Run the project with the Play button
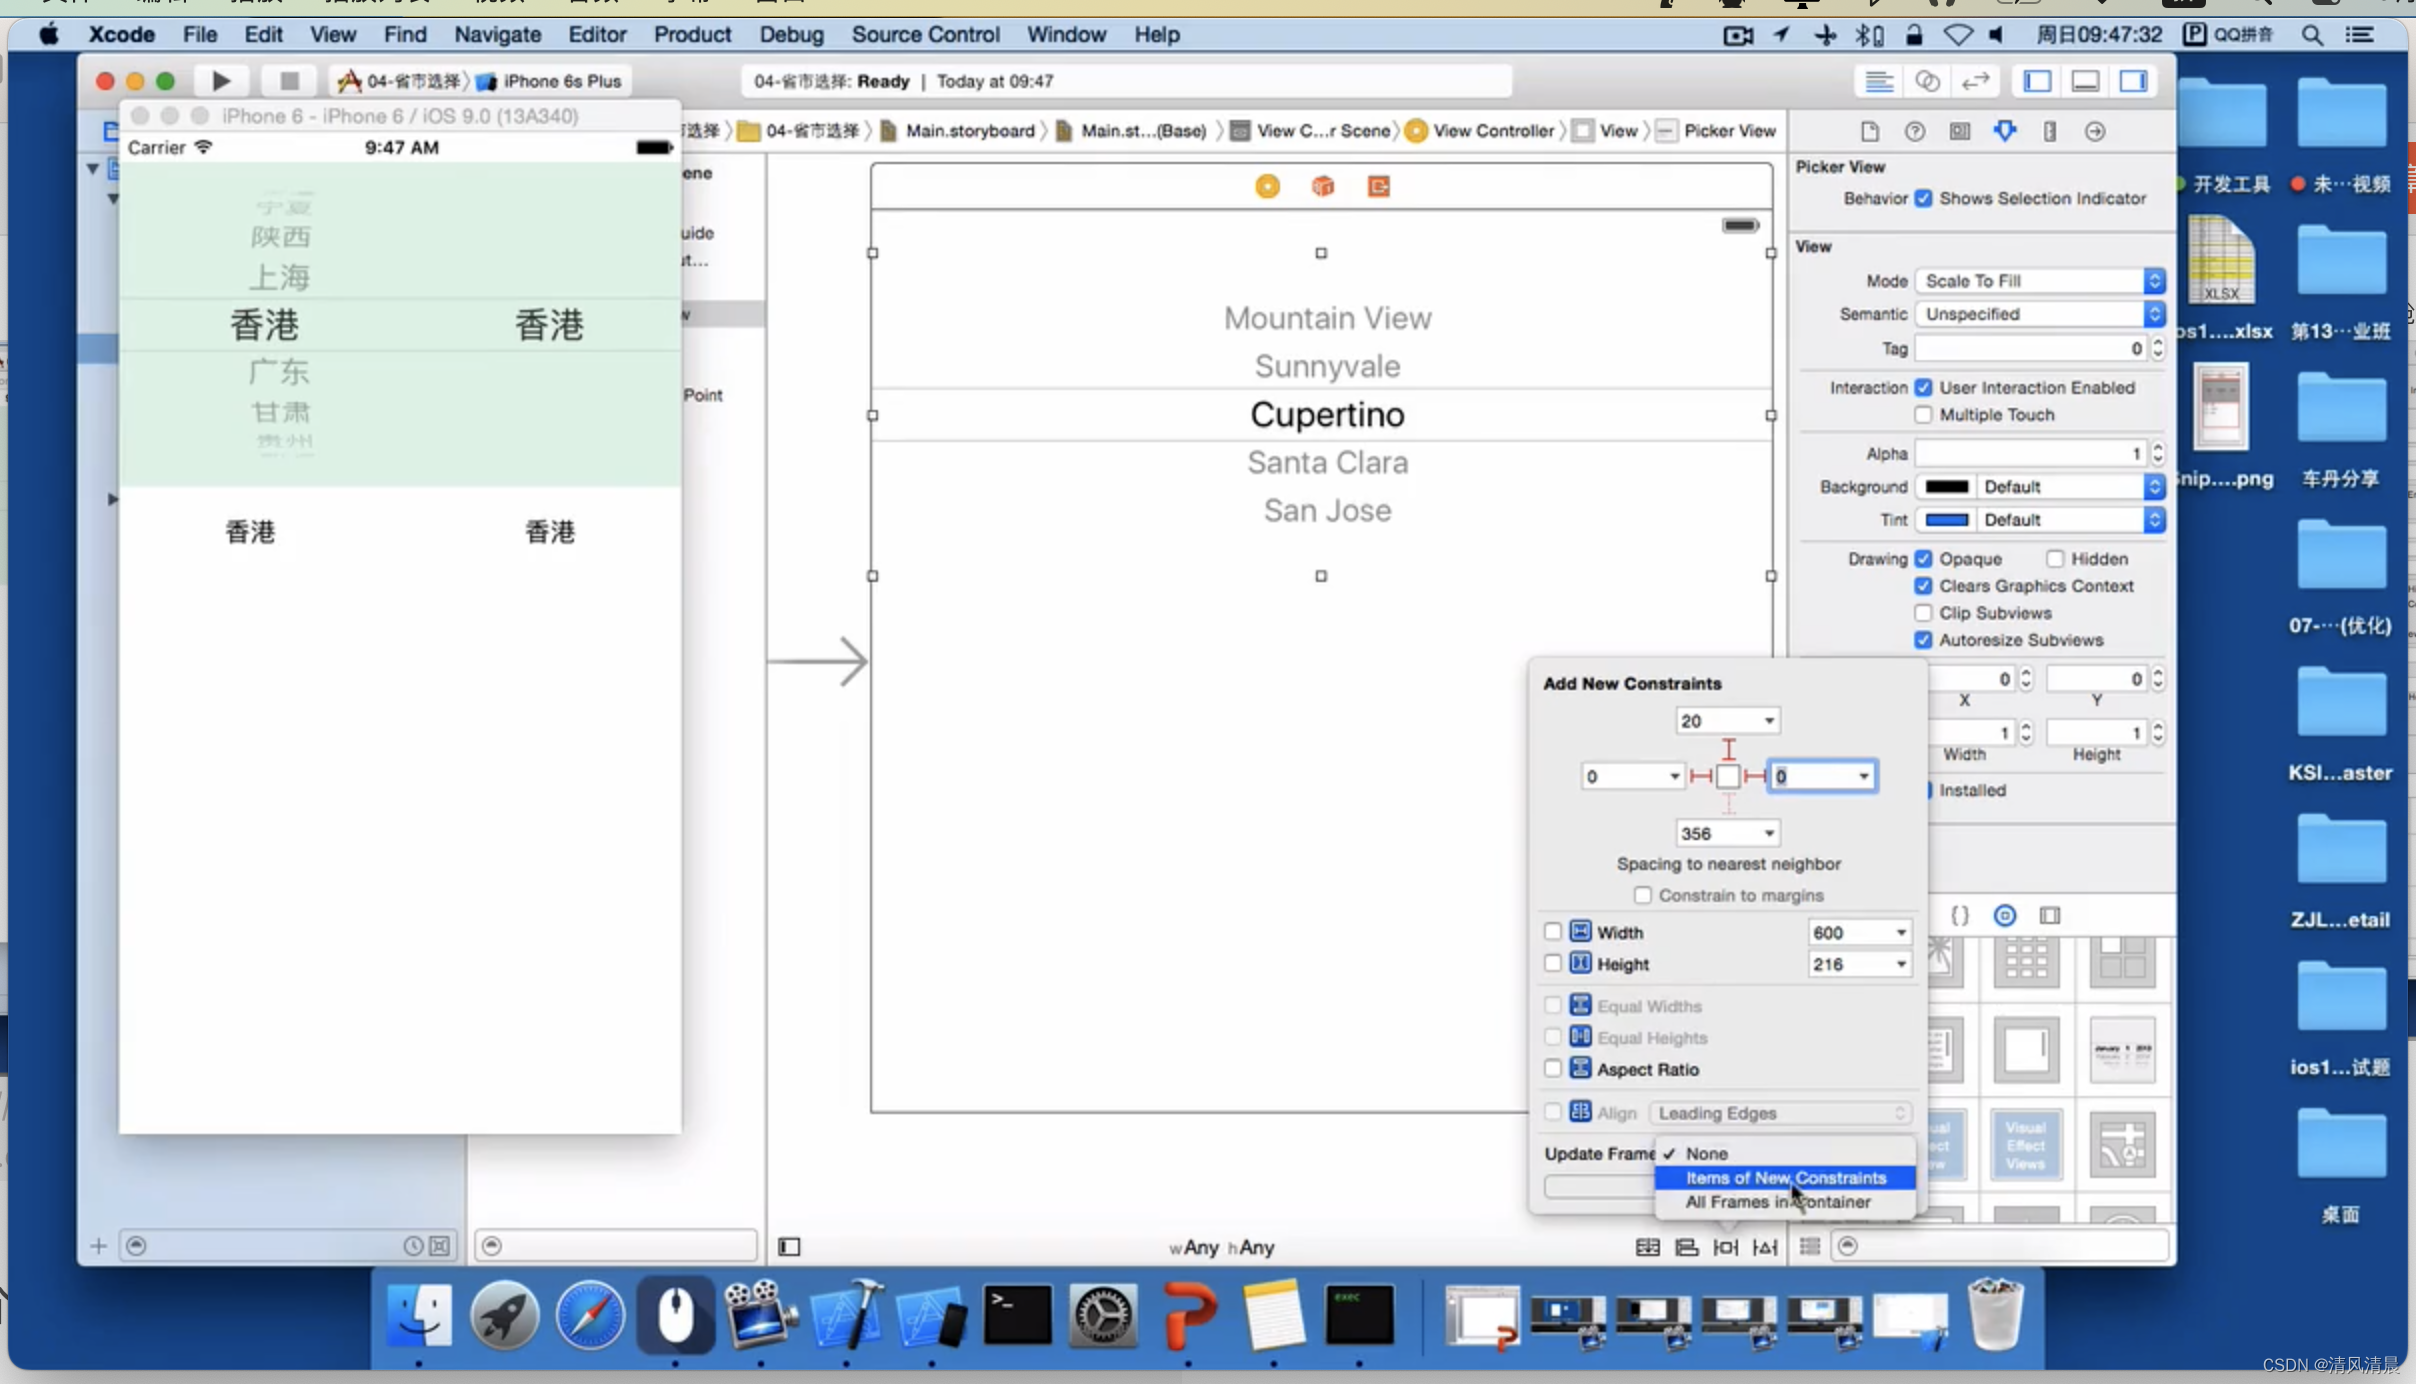This screenshot has width=2416, height=1384. tap(221, 81)
